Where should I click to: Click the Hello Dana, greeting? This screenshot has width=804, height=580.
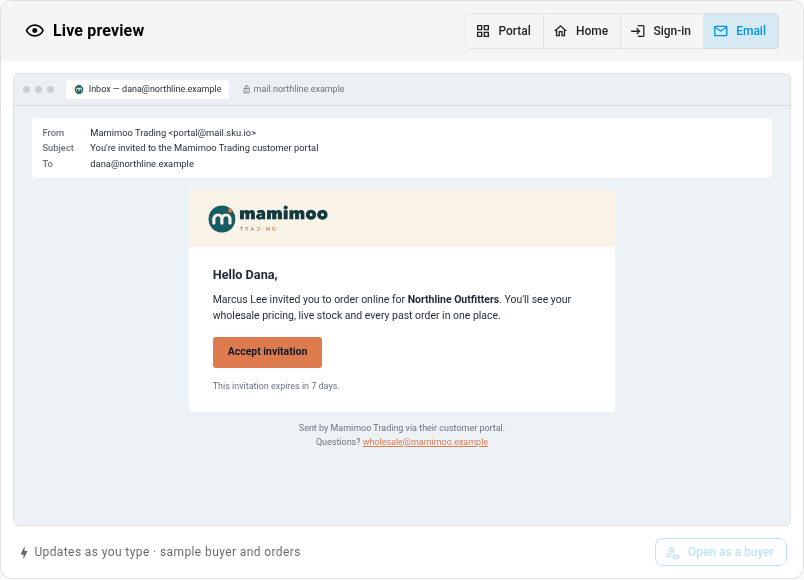245,275
